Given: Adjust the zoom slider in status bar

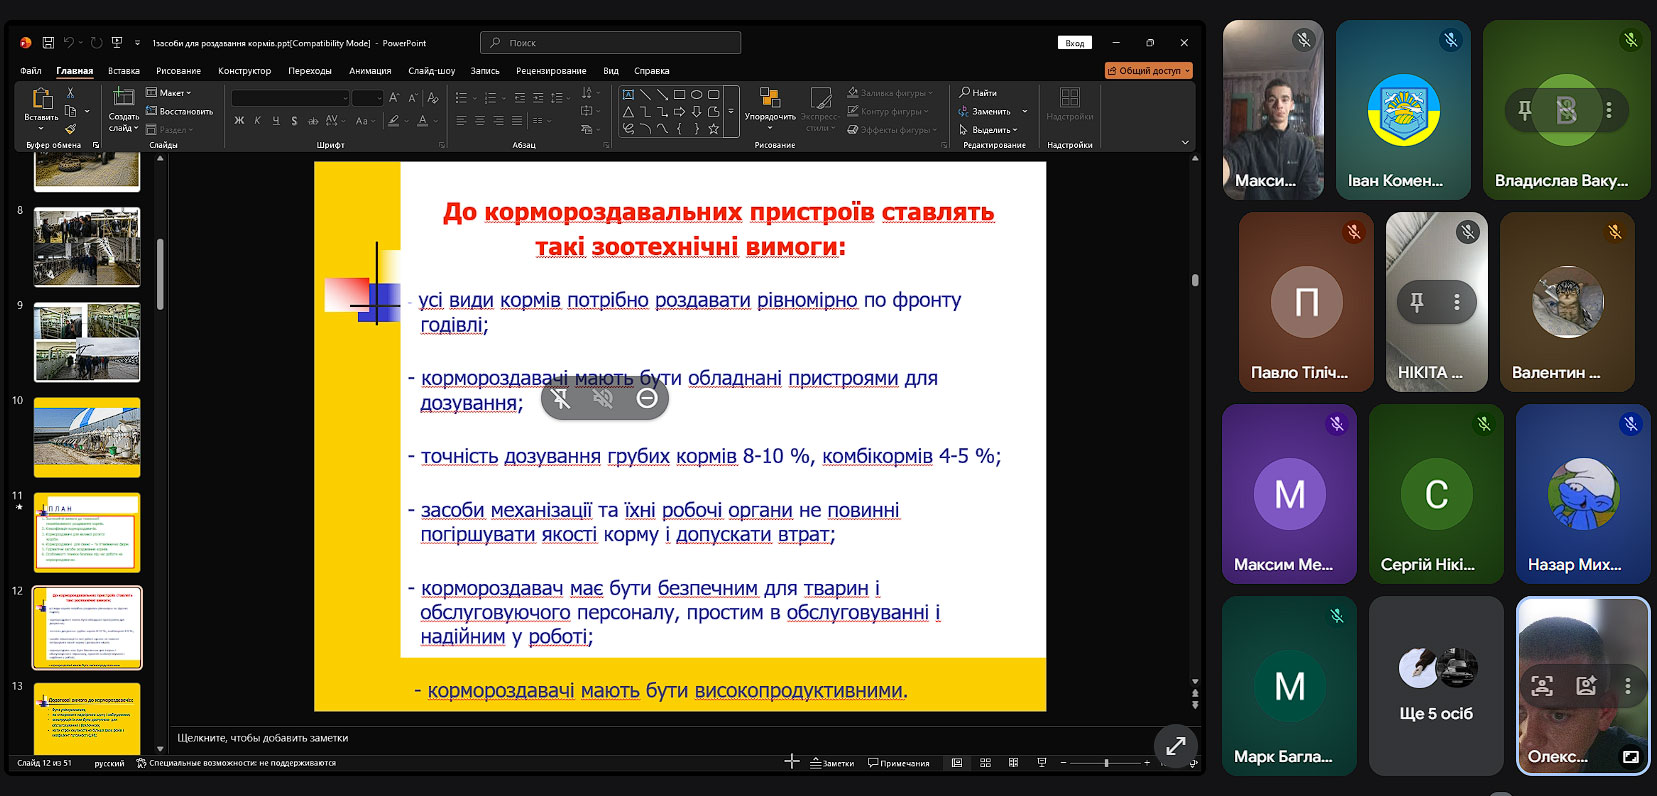Looking at the screenshot, I should (x=1106, y=763).
